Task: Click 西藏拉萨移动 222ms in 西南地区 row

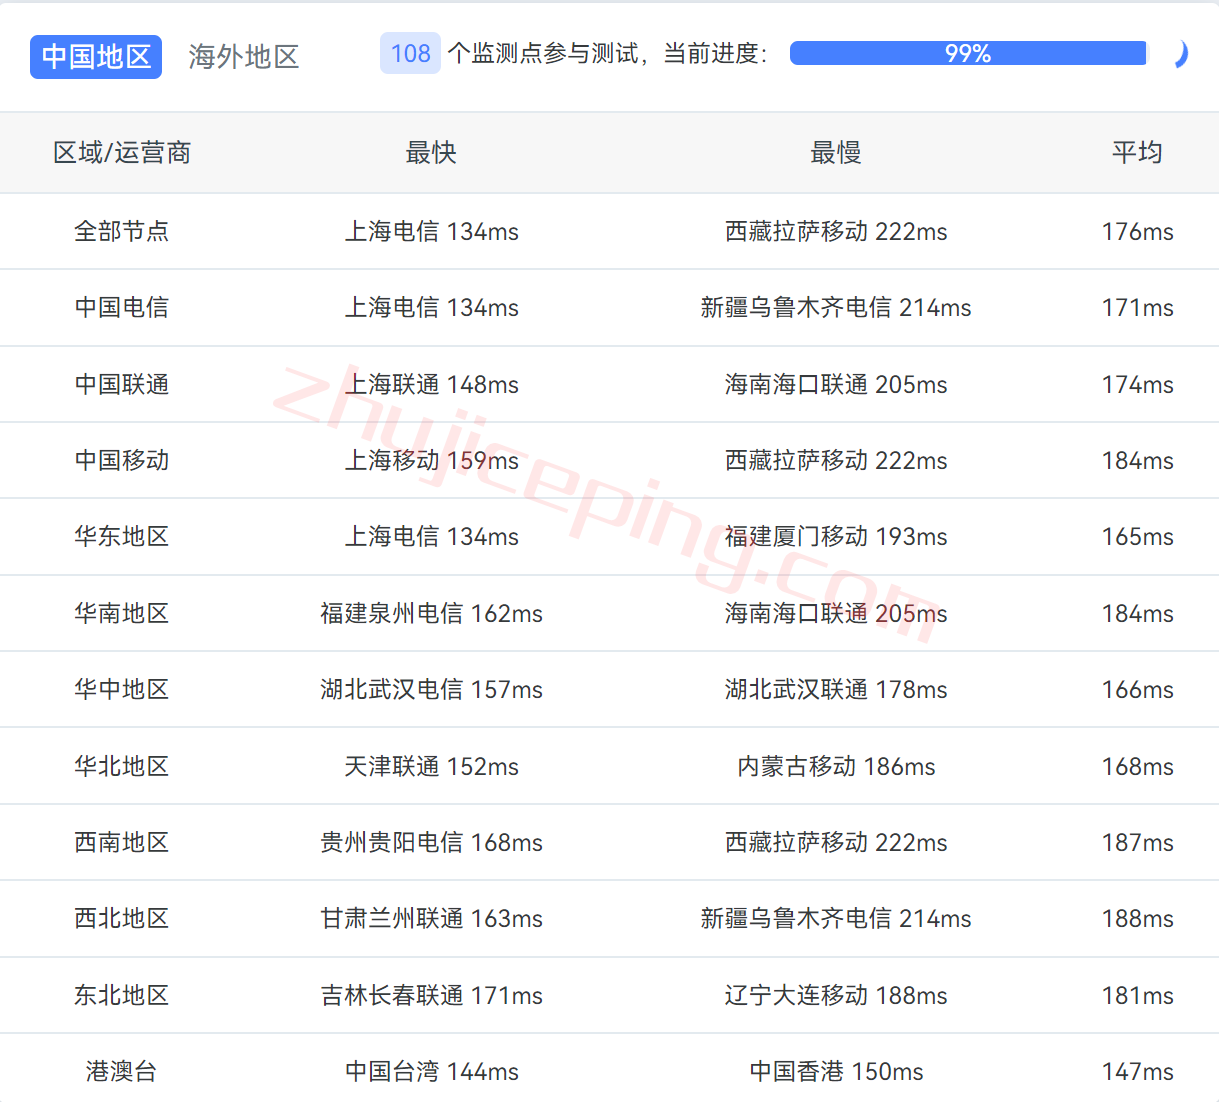Action: (x=836, y=843)
